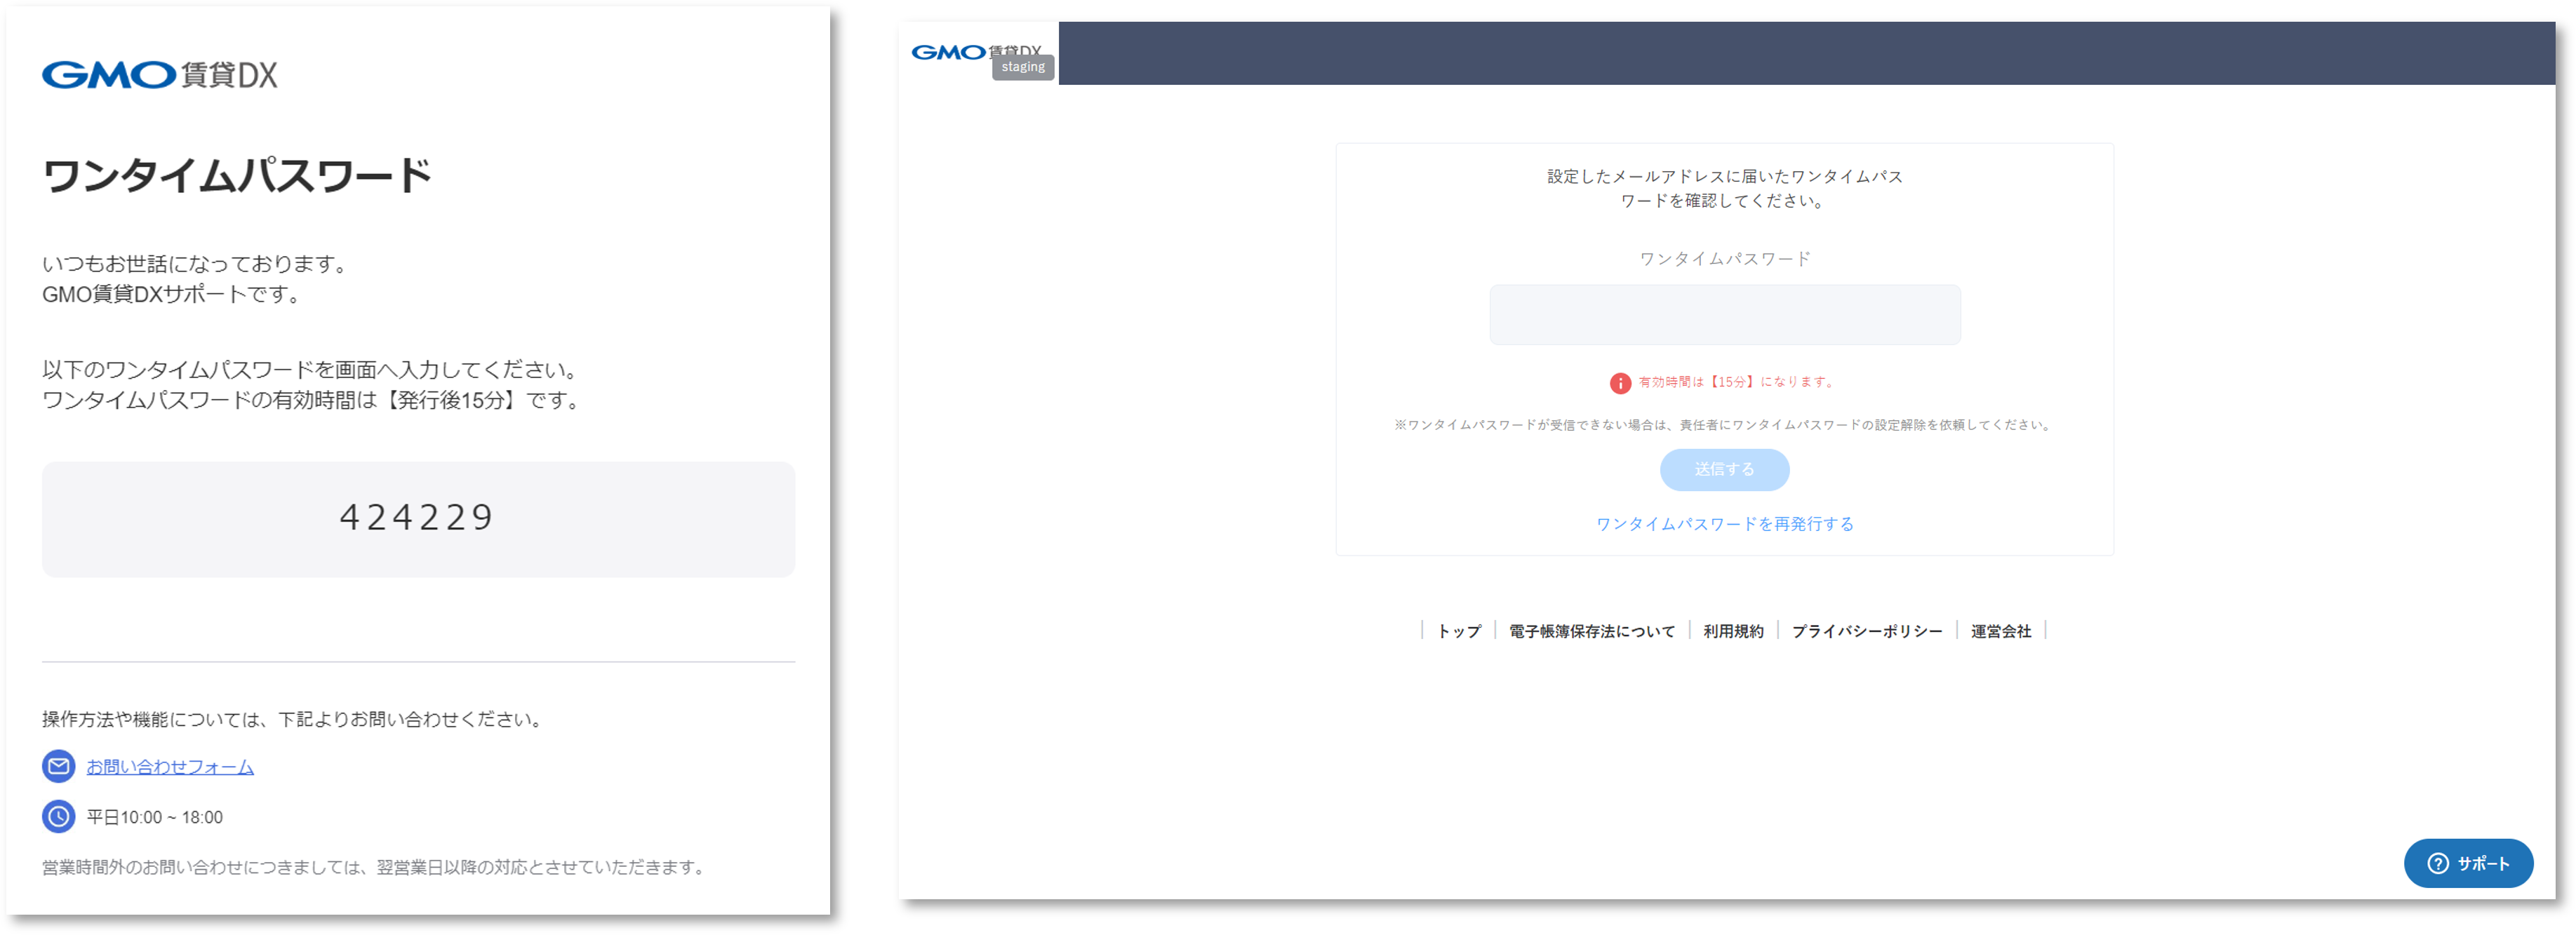The width and height of the screenshot is (2576, 935).
Task: Open the お問い合わせフォーム link
Action: (170, 767)
